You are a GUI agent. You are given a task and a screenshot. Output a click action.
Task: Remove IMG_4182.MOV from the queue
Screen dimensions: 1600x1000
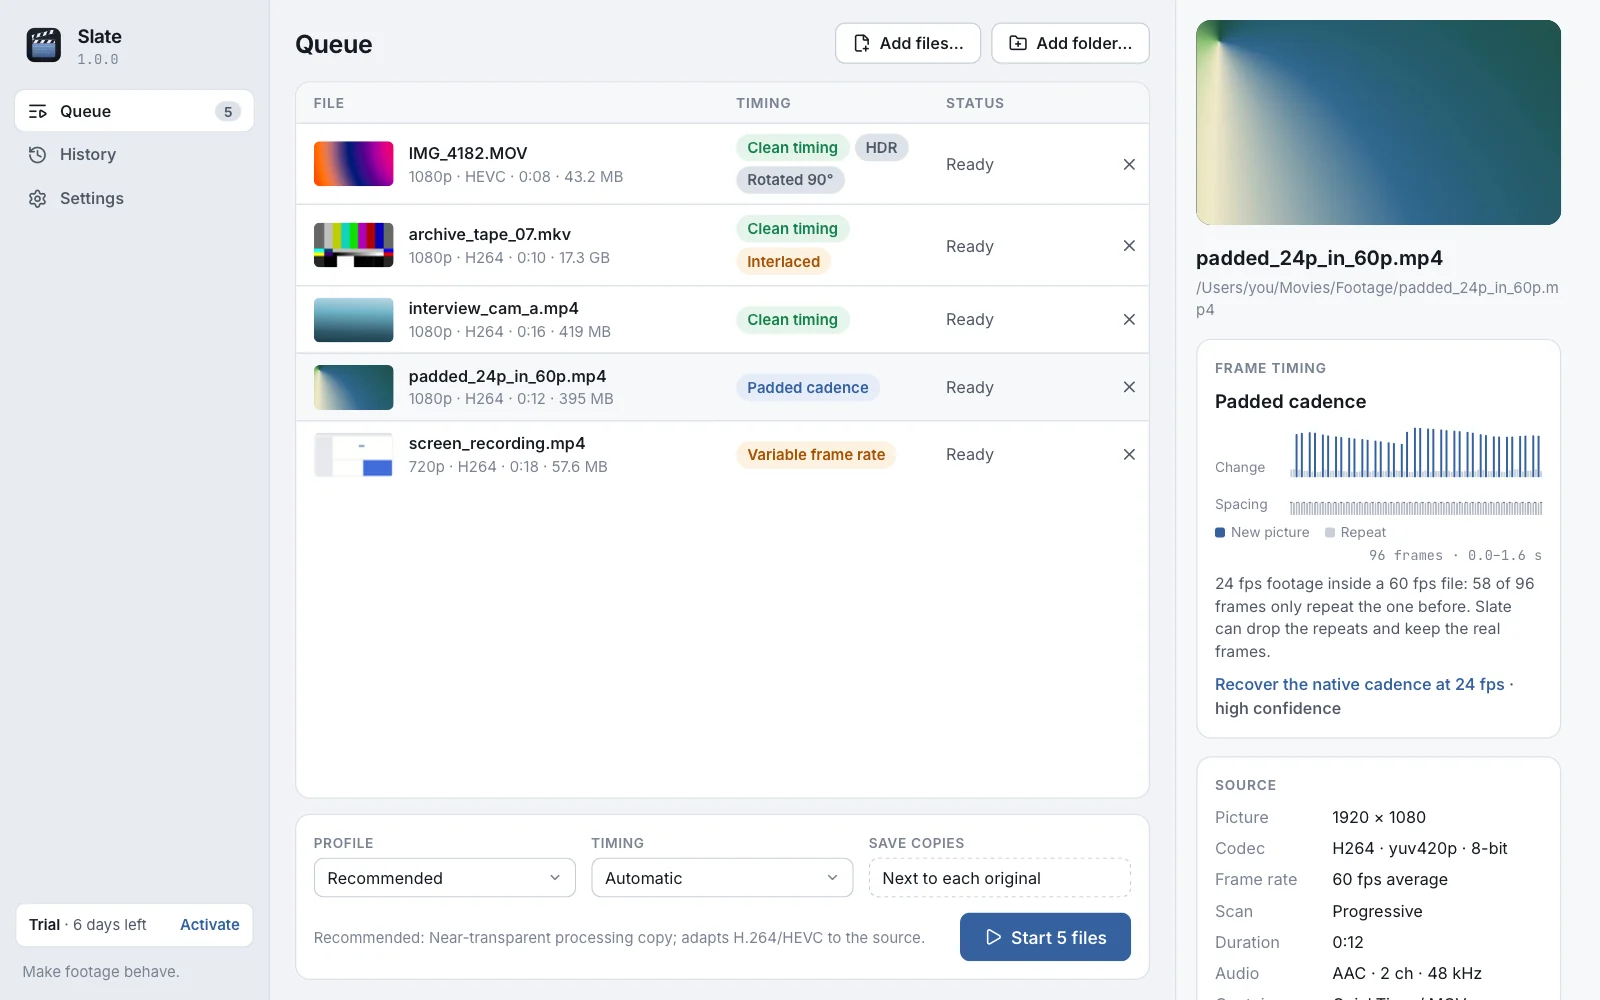click(x=1129, y=164)
